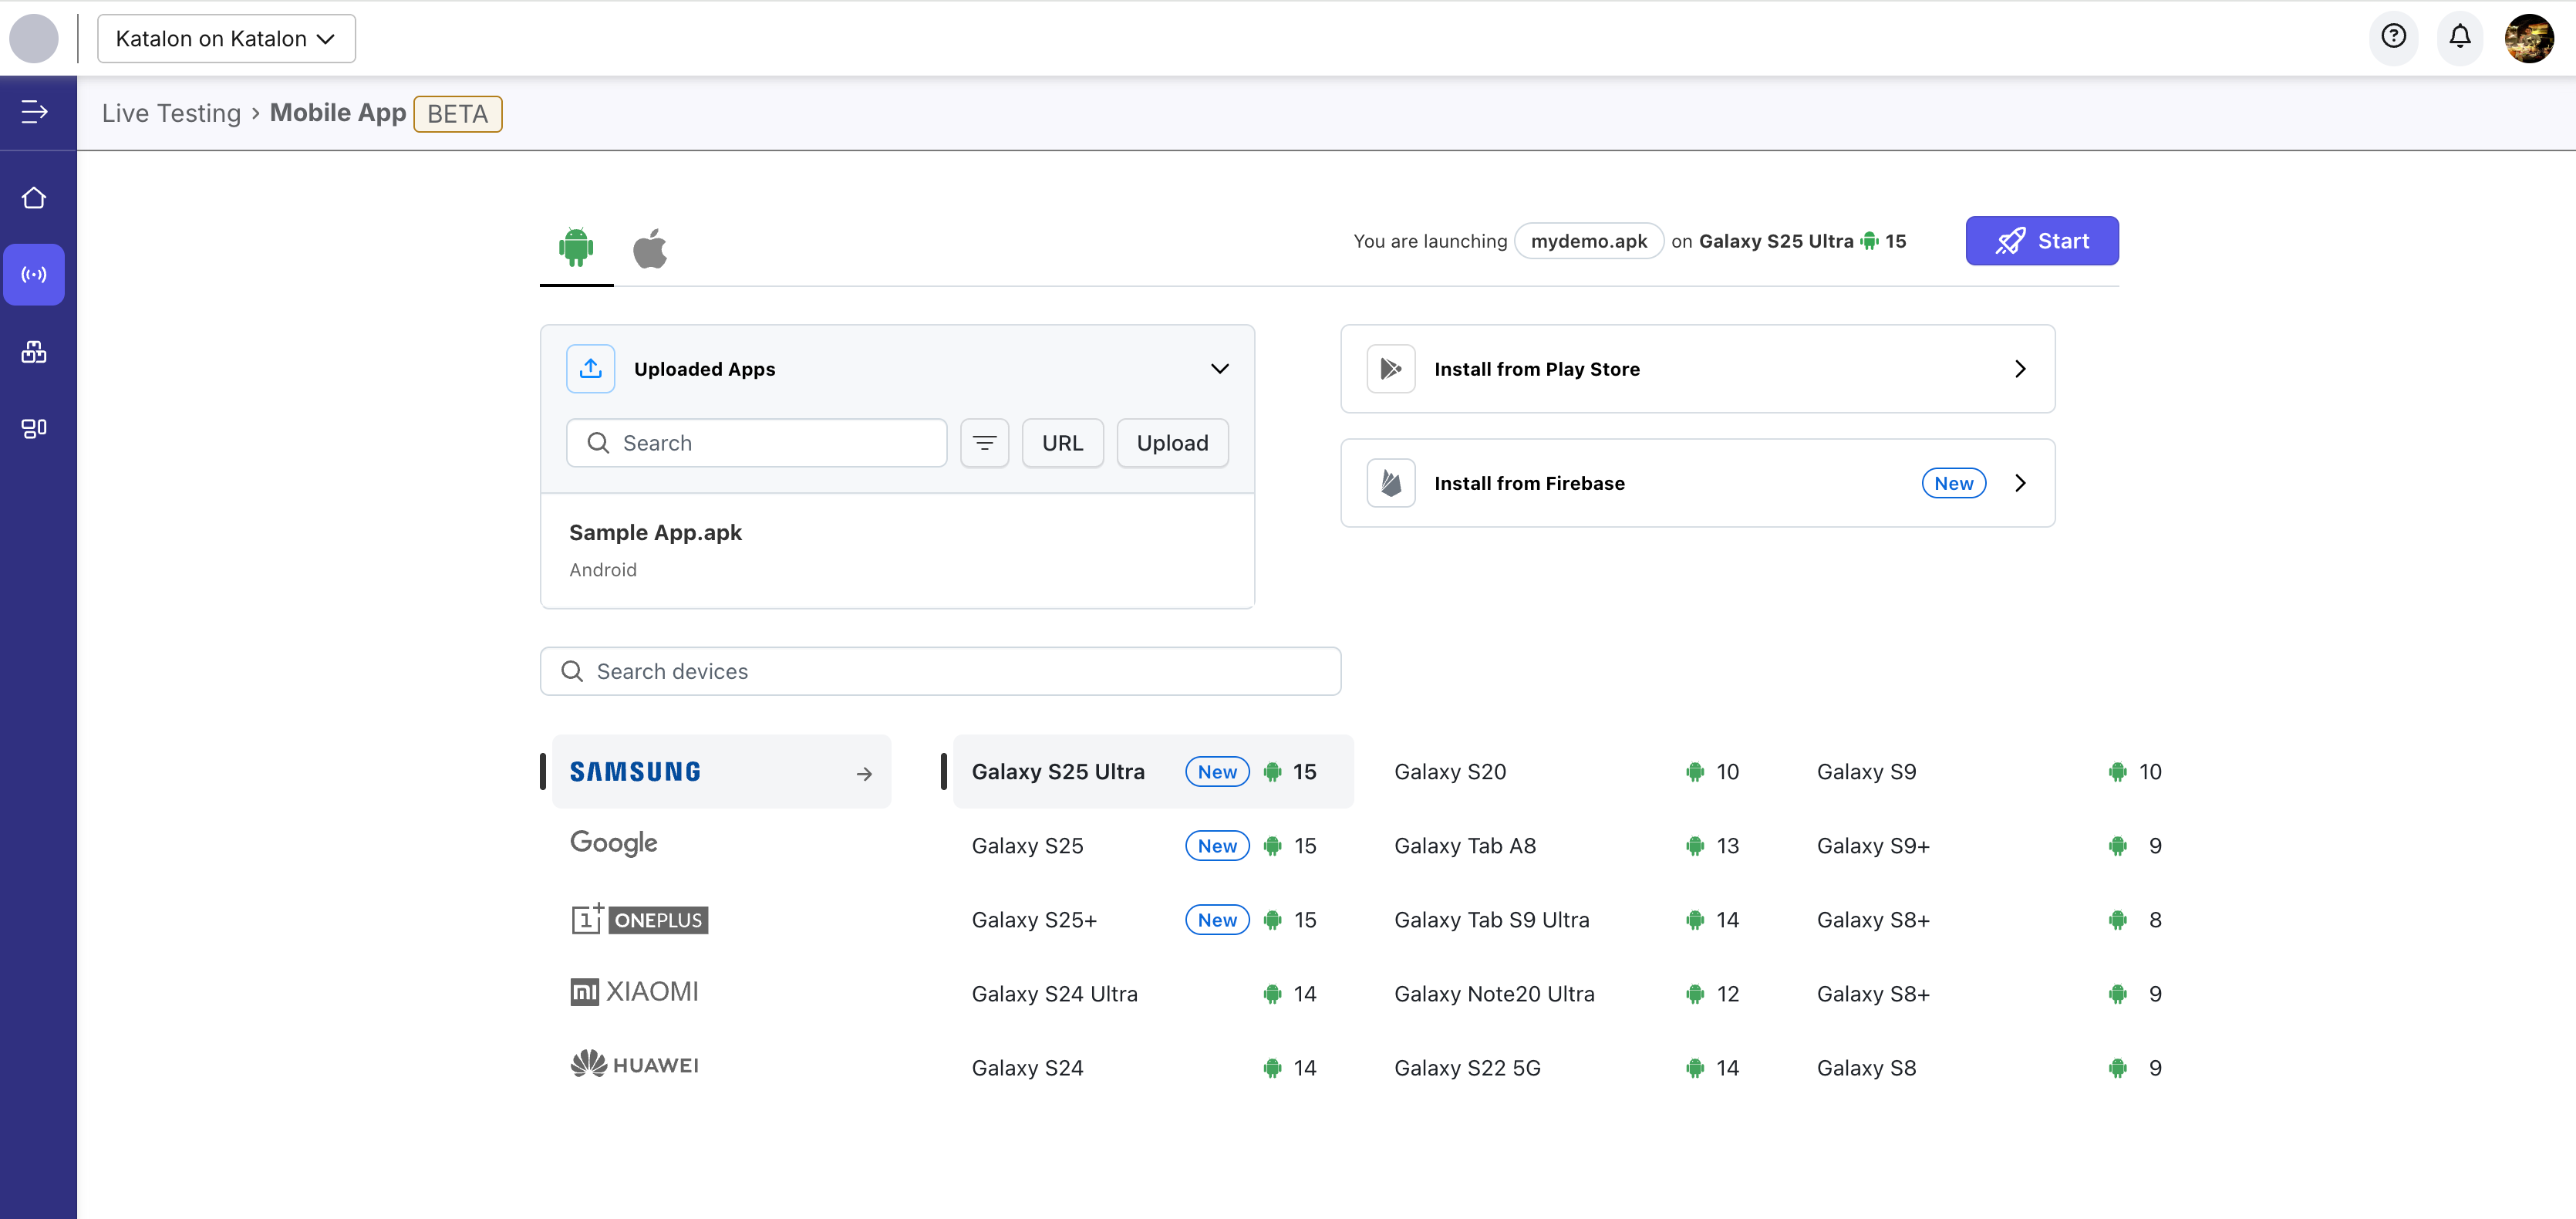The height and width of the screenshot is (1219, 2576).
Task: Click the app Search input field
Action: (756, 443)
